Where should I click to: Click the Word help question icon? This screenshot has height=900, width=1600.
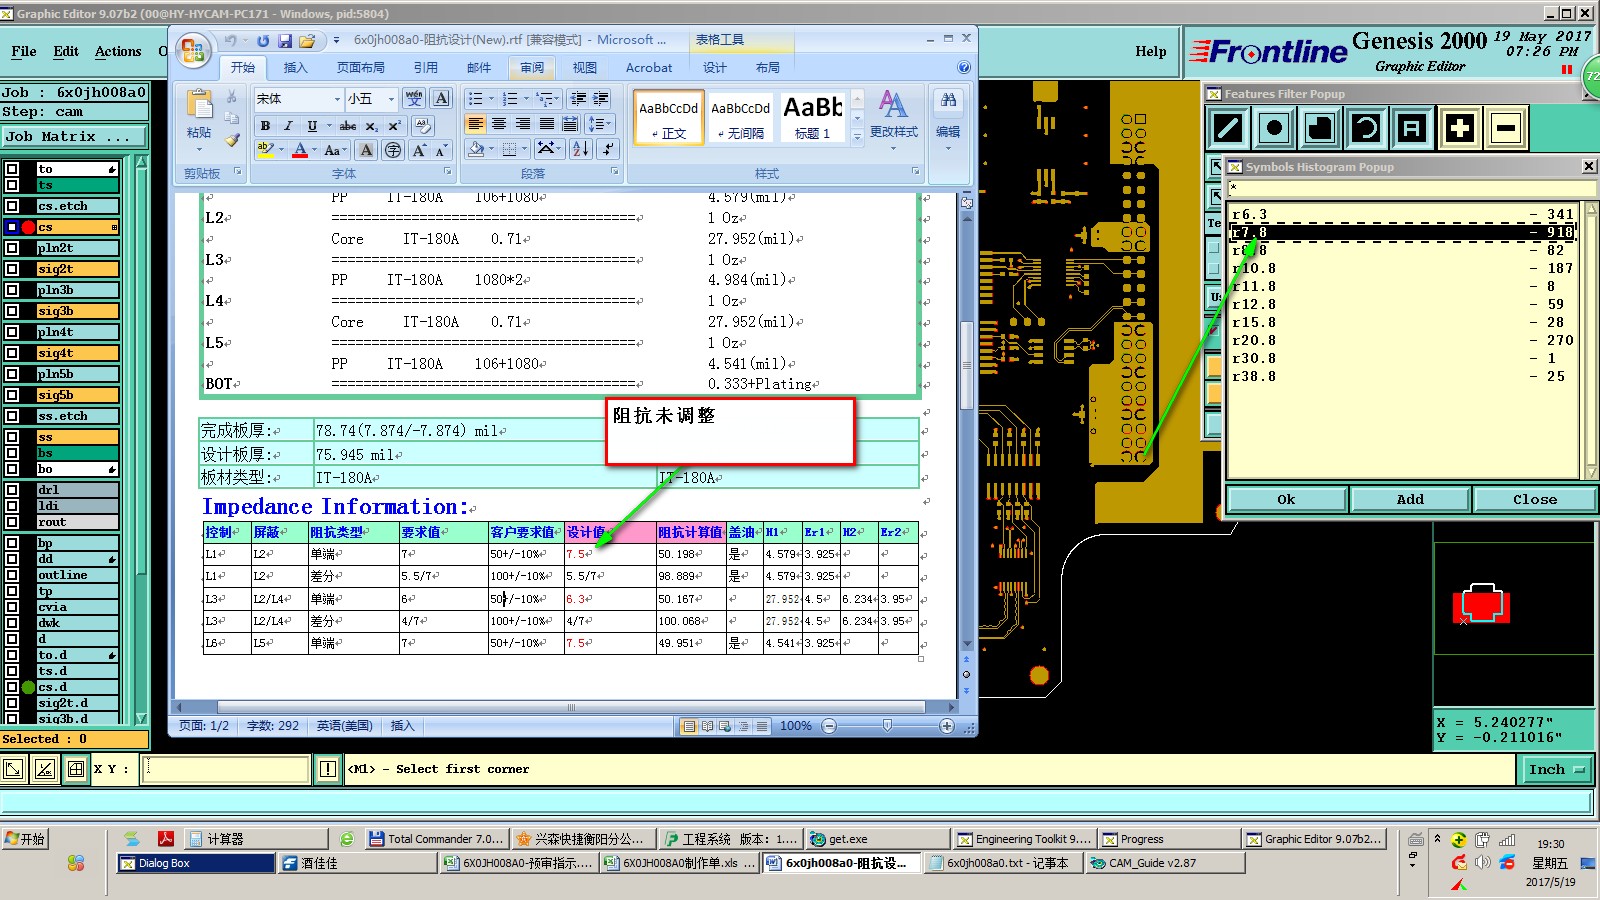[x=963, y=67]
